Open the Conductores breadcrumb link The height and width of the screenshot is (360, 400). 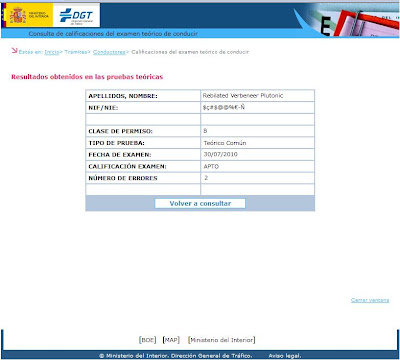(109, 52)
